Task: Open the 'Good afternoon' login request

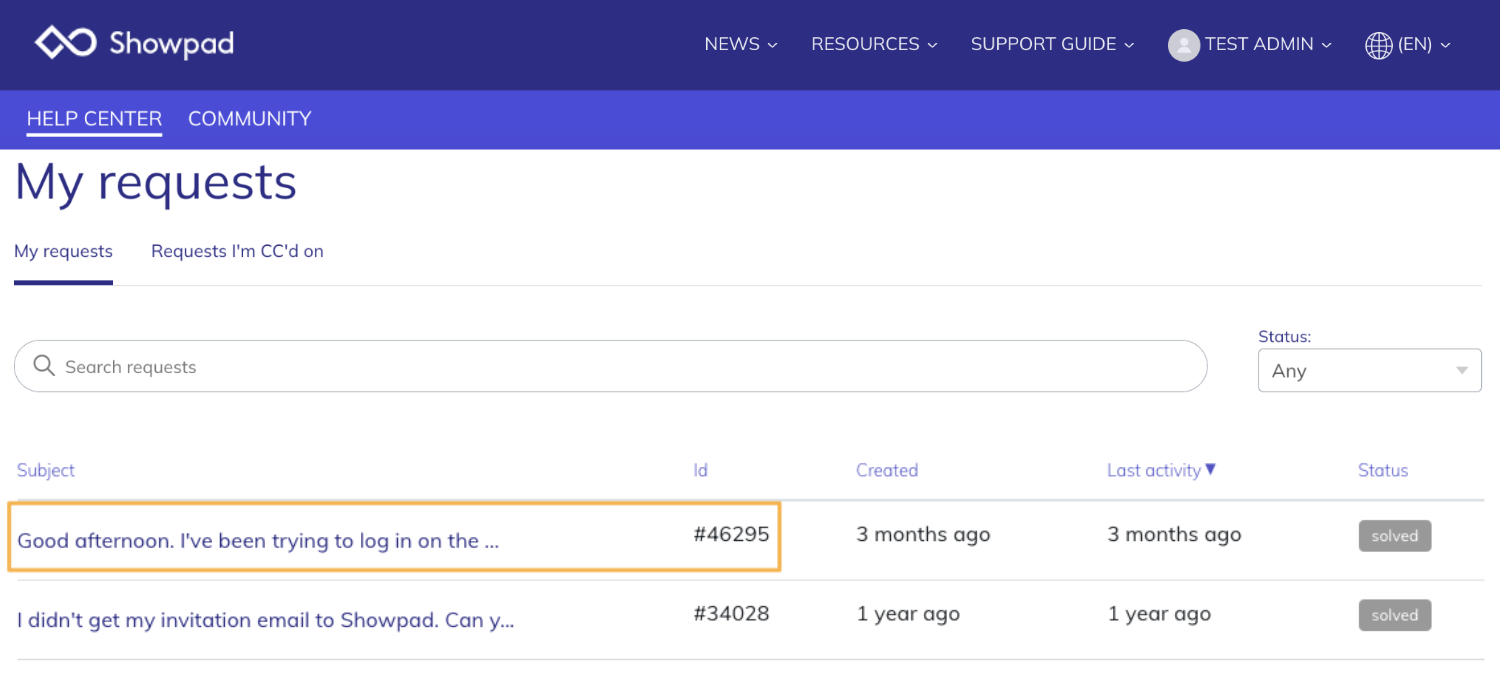Action: pos(258,541)
